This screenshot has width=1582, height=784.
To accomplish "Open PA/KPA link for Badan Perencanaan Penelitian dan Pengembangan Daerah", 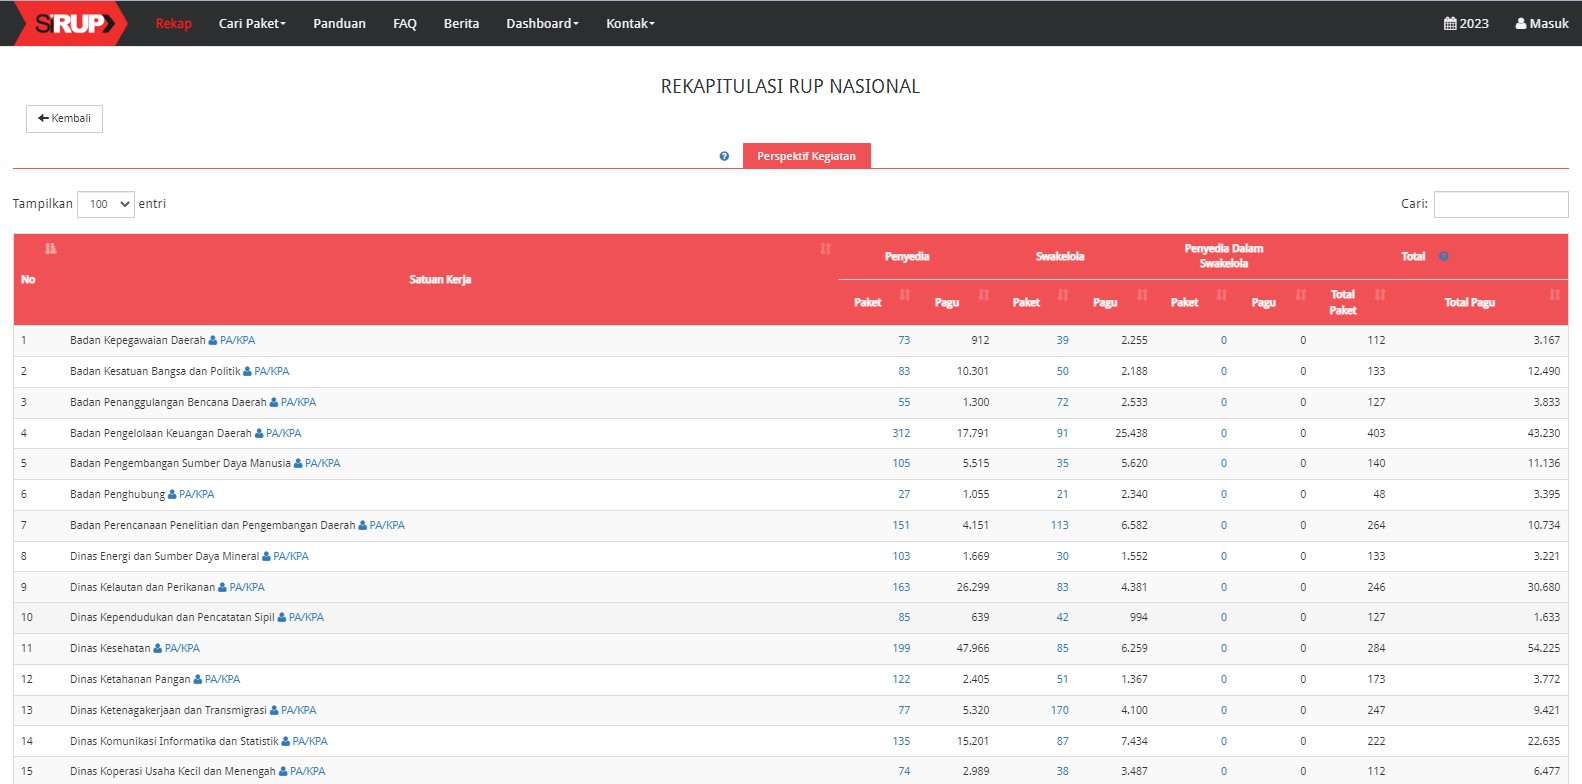I will (387, 525).
